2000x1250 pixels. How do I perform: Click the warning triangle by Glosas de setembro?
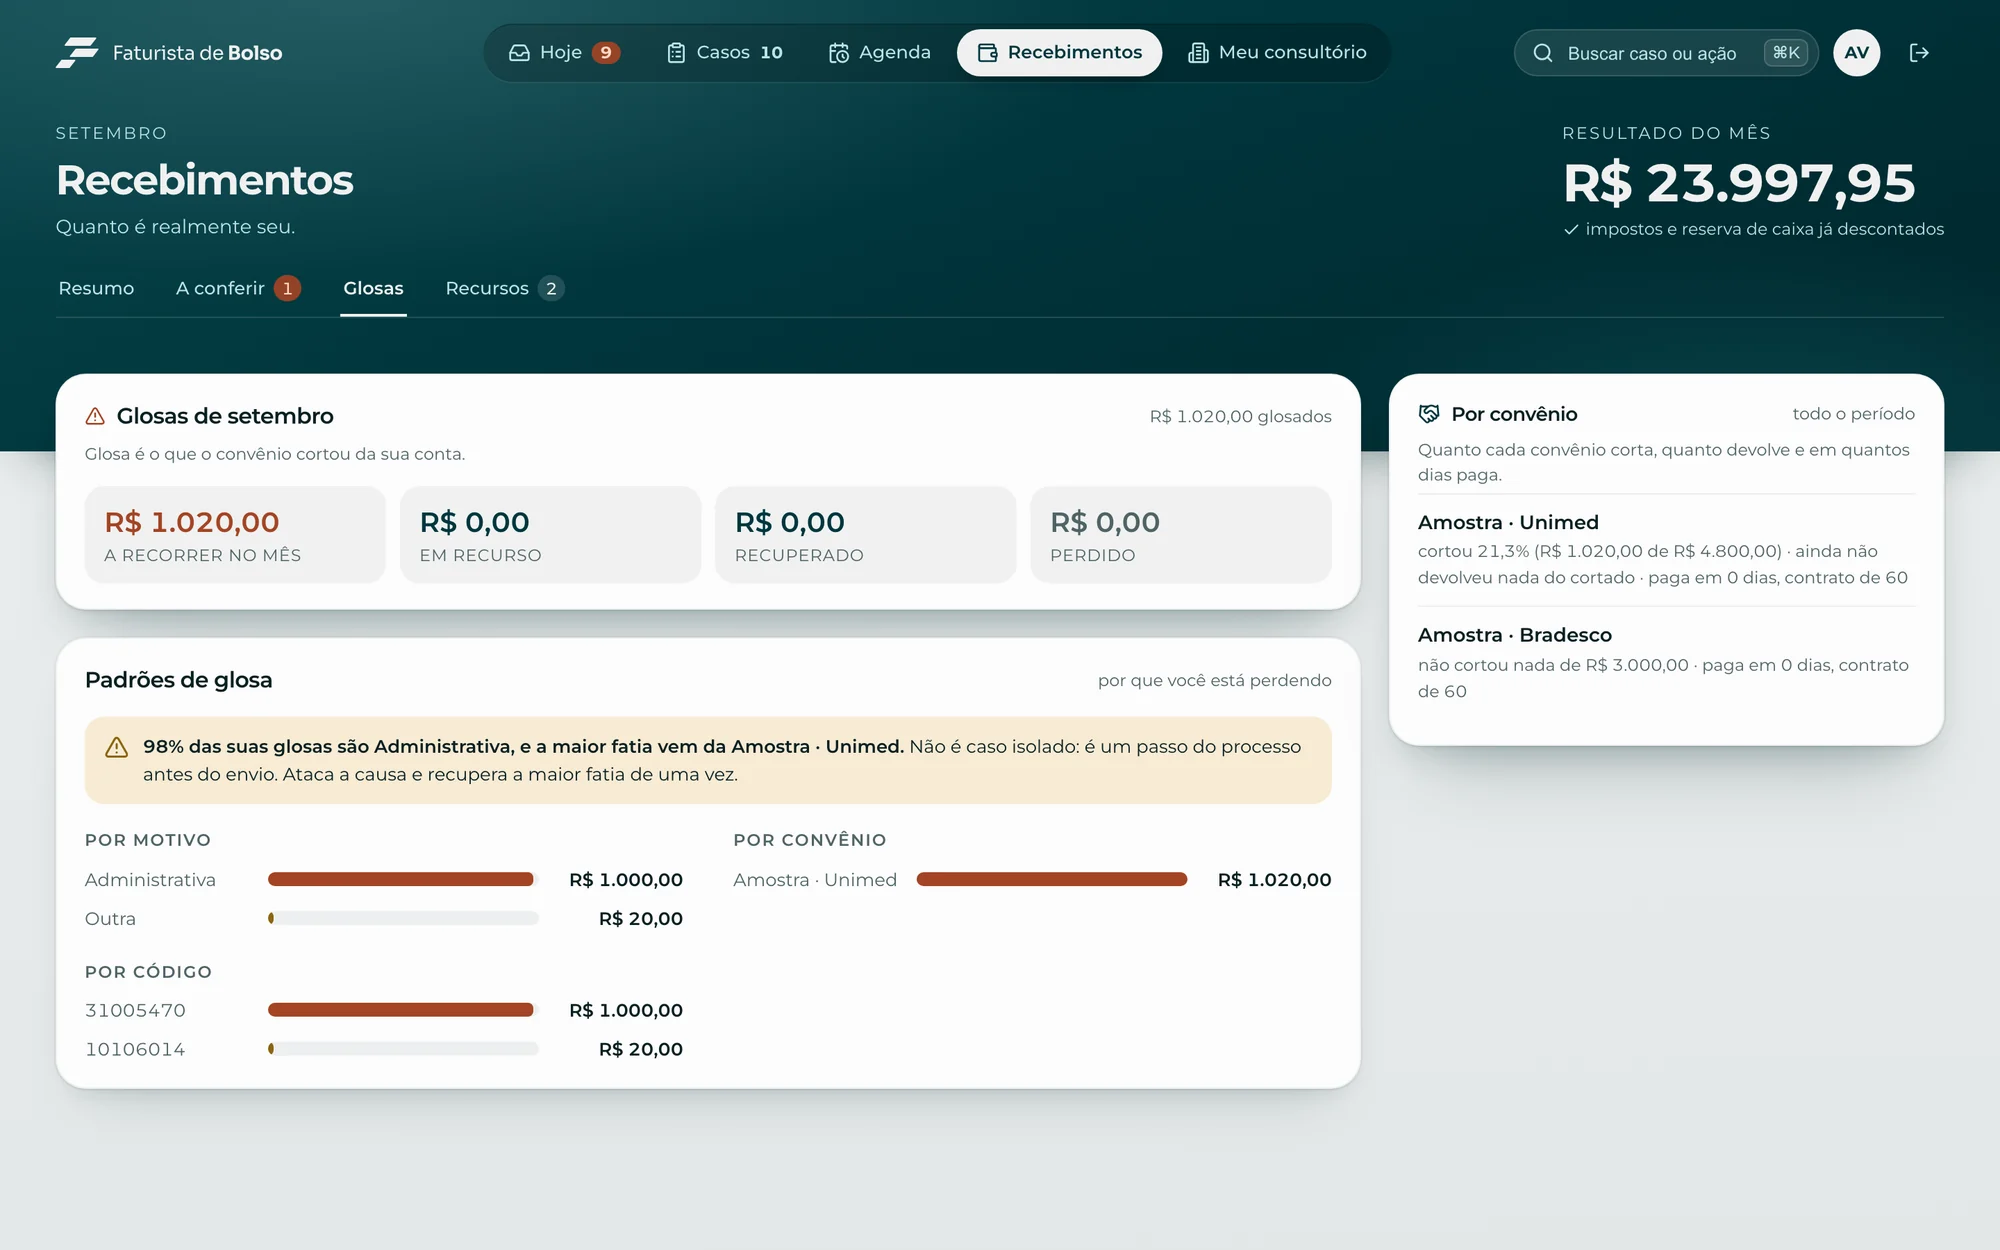(x=95, y=416)
